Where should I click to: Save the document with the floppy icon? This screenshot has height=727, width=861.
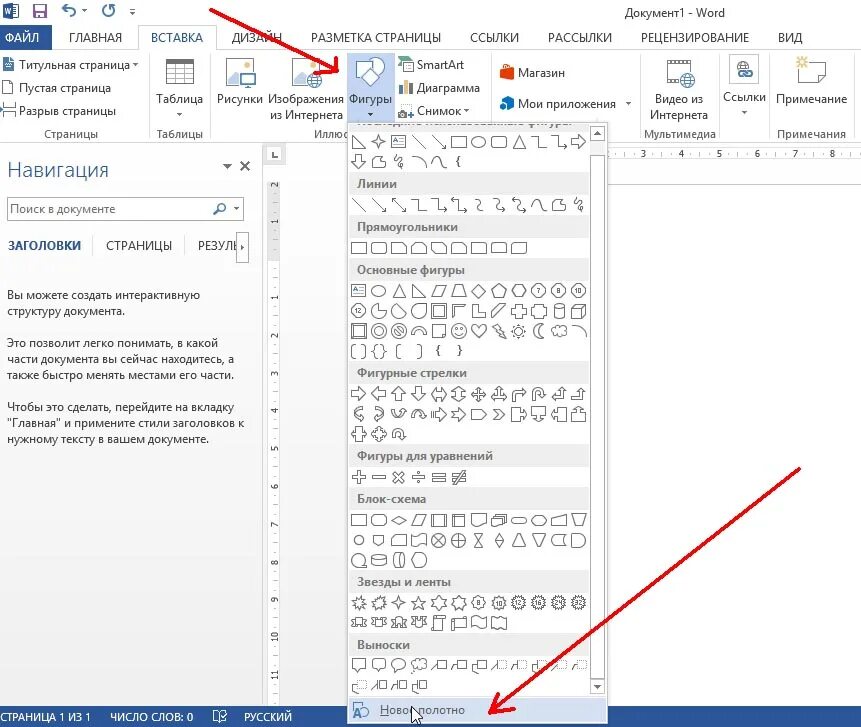(40, 11)
